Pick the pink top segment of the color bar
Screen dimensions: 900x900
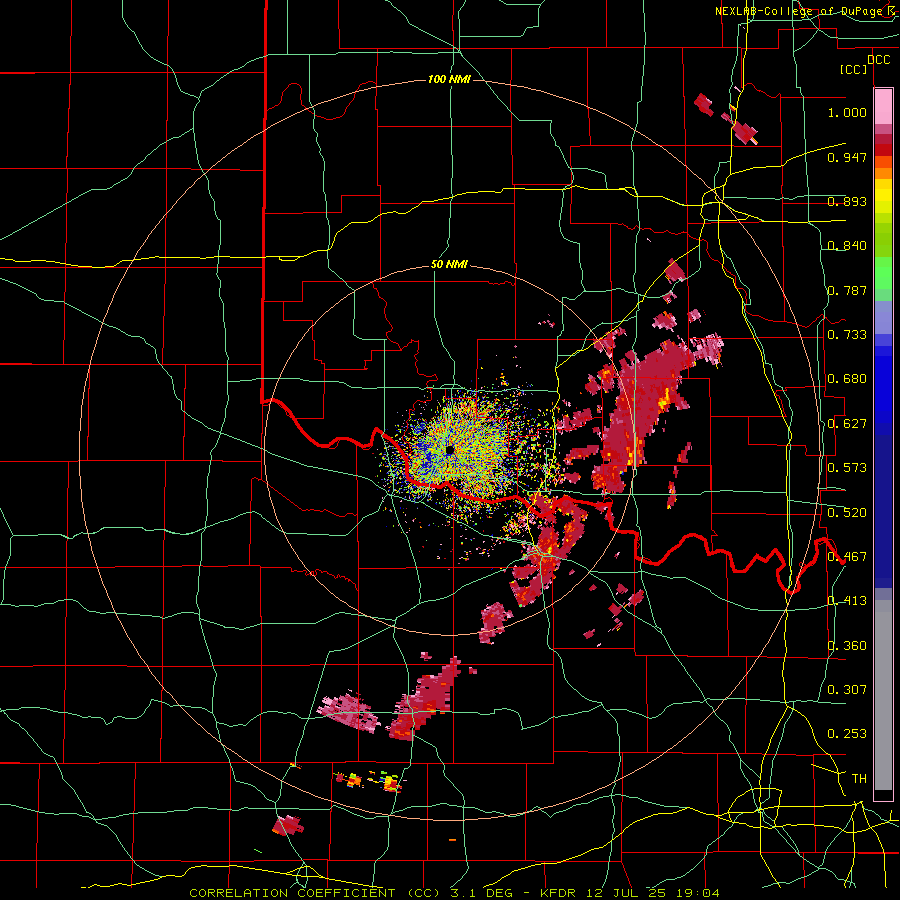point(883,106)
